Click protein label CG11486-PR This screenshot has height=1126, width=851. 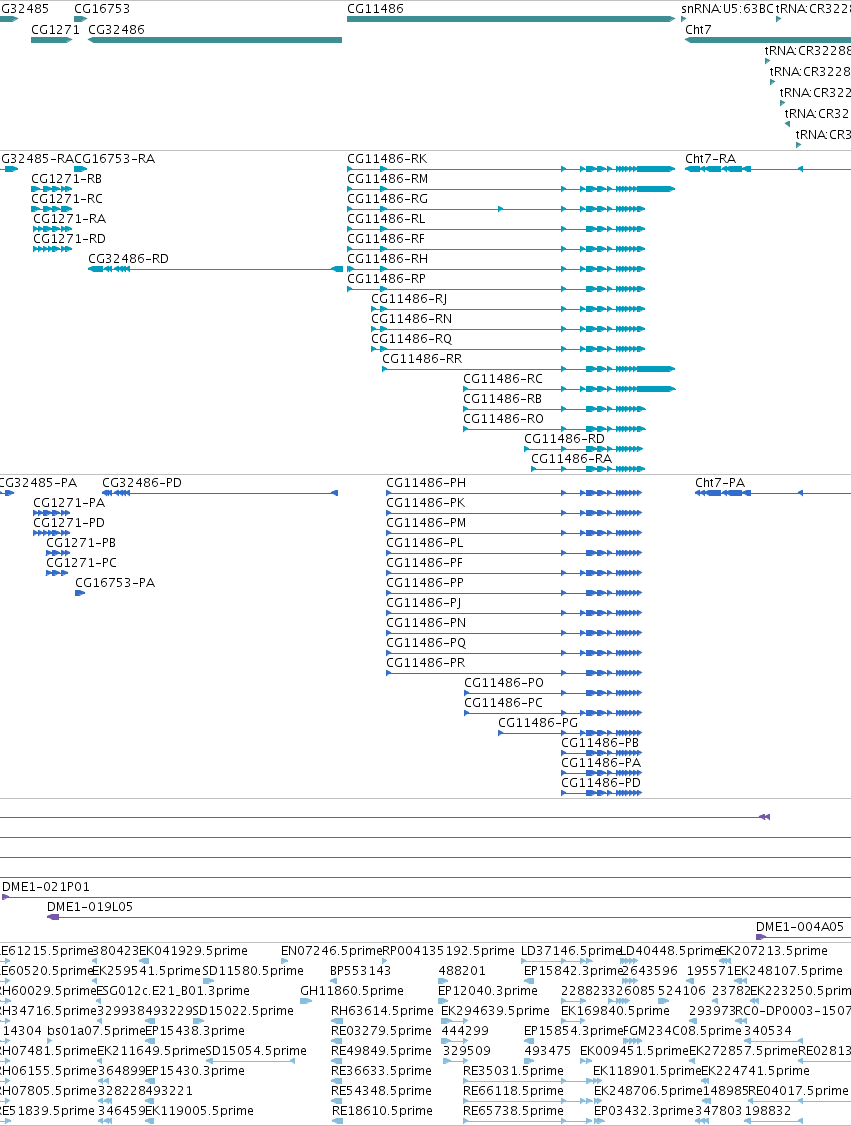pos(426,664)
